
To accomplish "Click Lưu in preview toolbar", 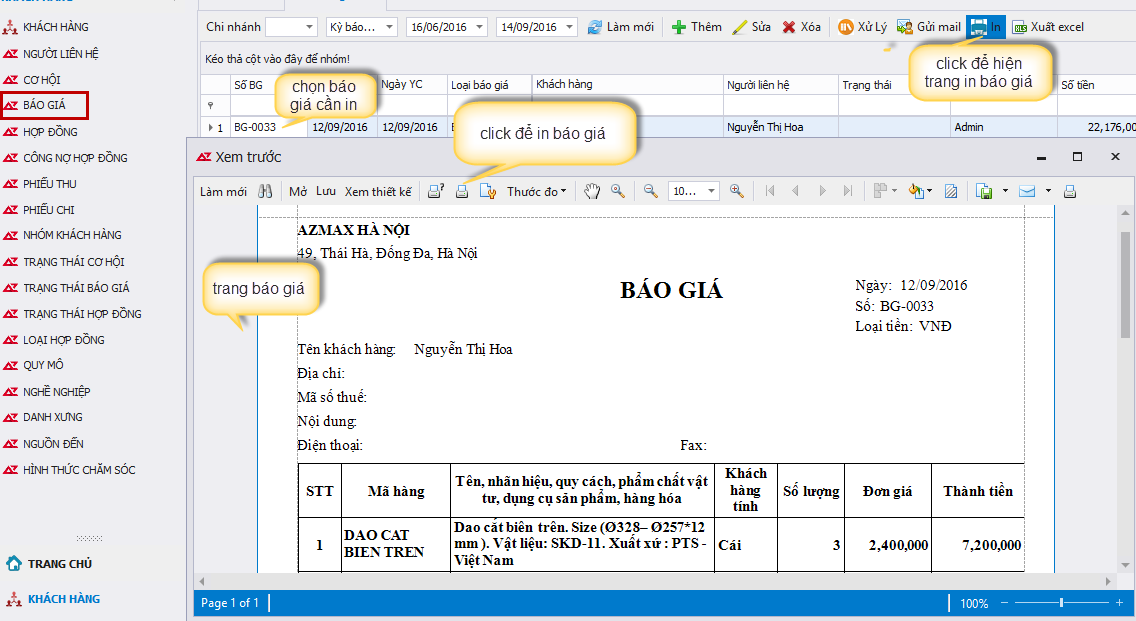I will point(326,191).
